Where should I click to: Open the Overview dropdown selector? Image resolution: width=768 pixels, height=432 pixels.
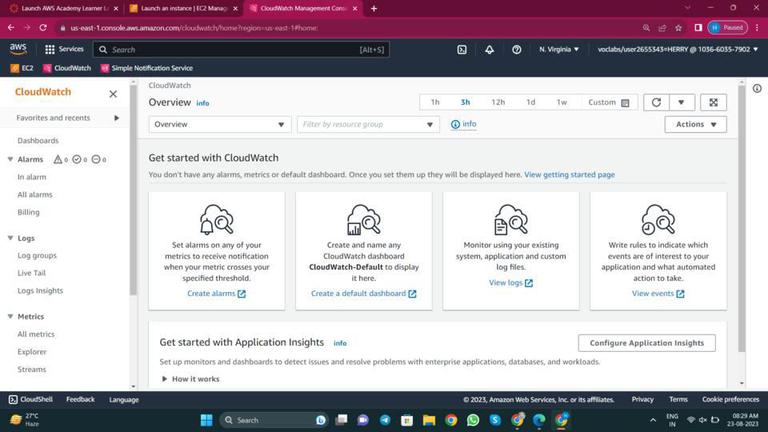coord(219,124)
